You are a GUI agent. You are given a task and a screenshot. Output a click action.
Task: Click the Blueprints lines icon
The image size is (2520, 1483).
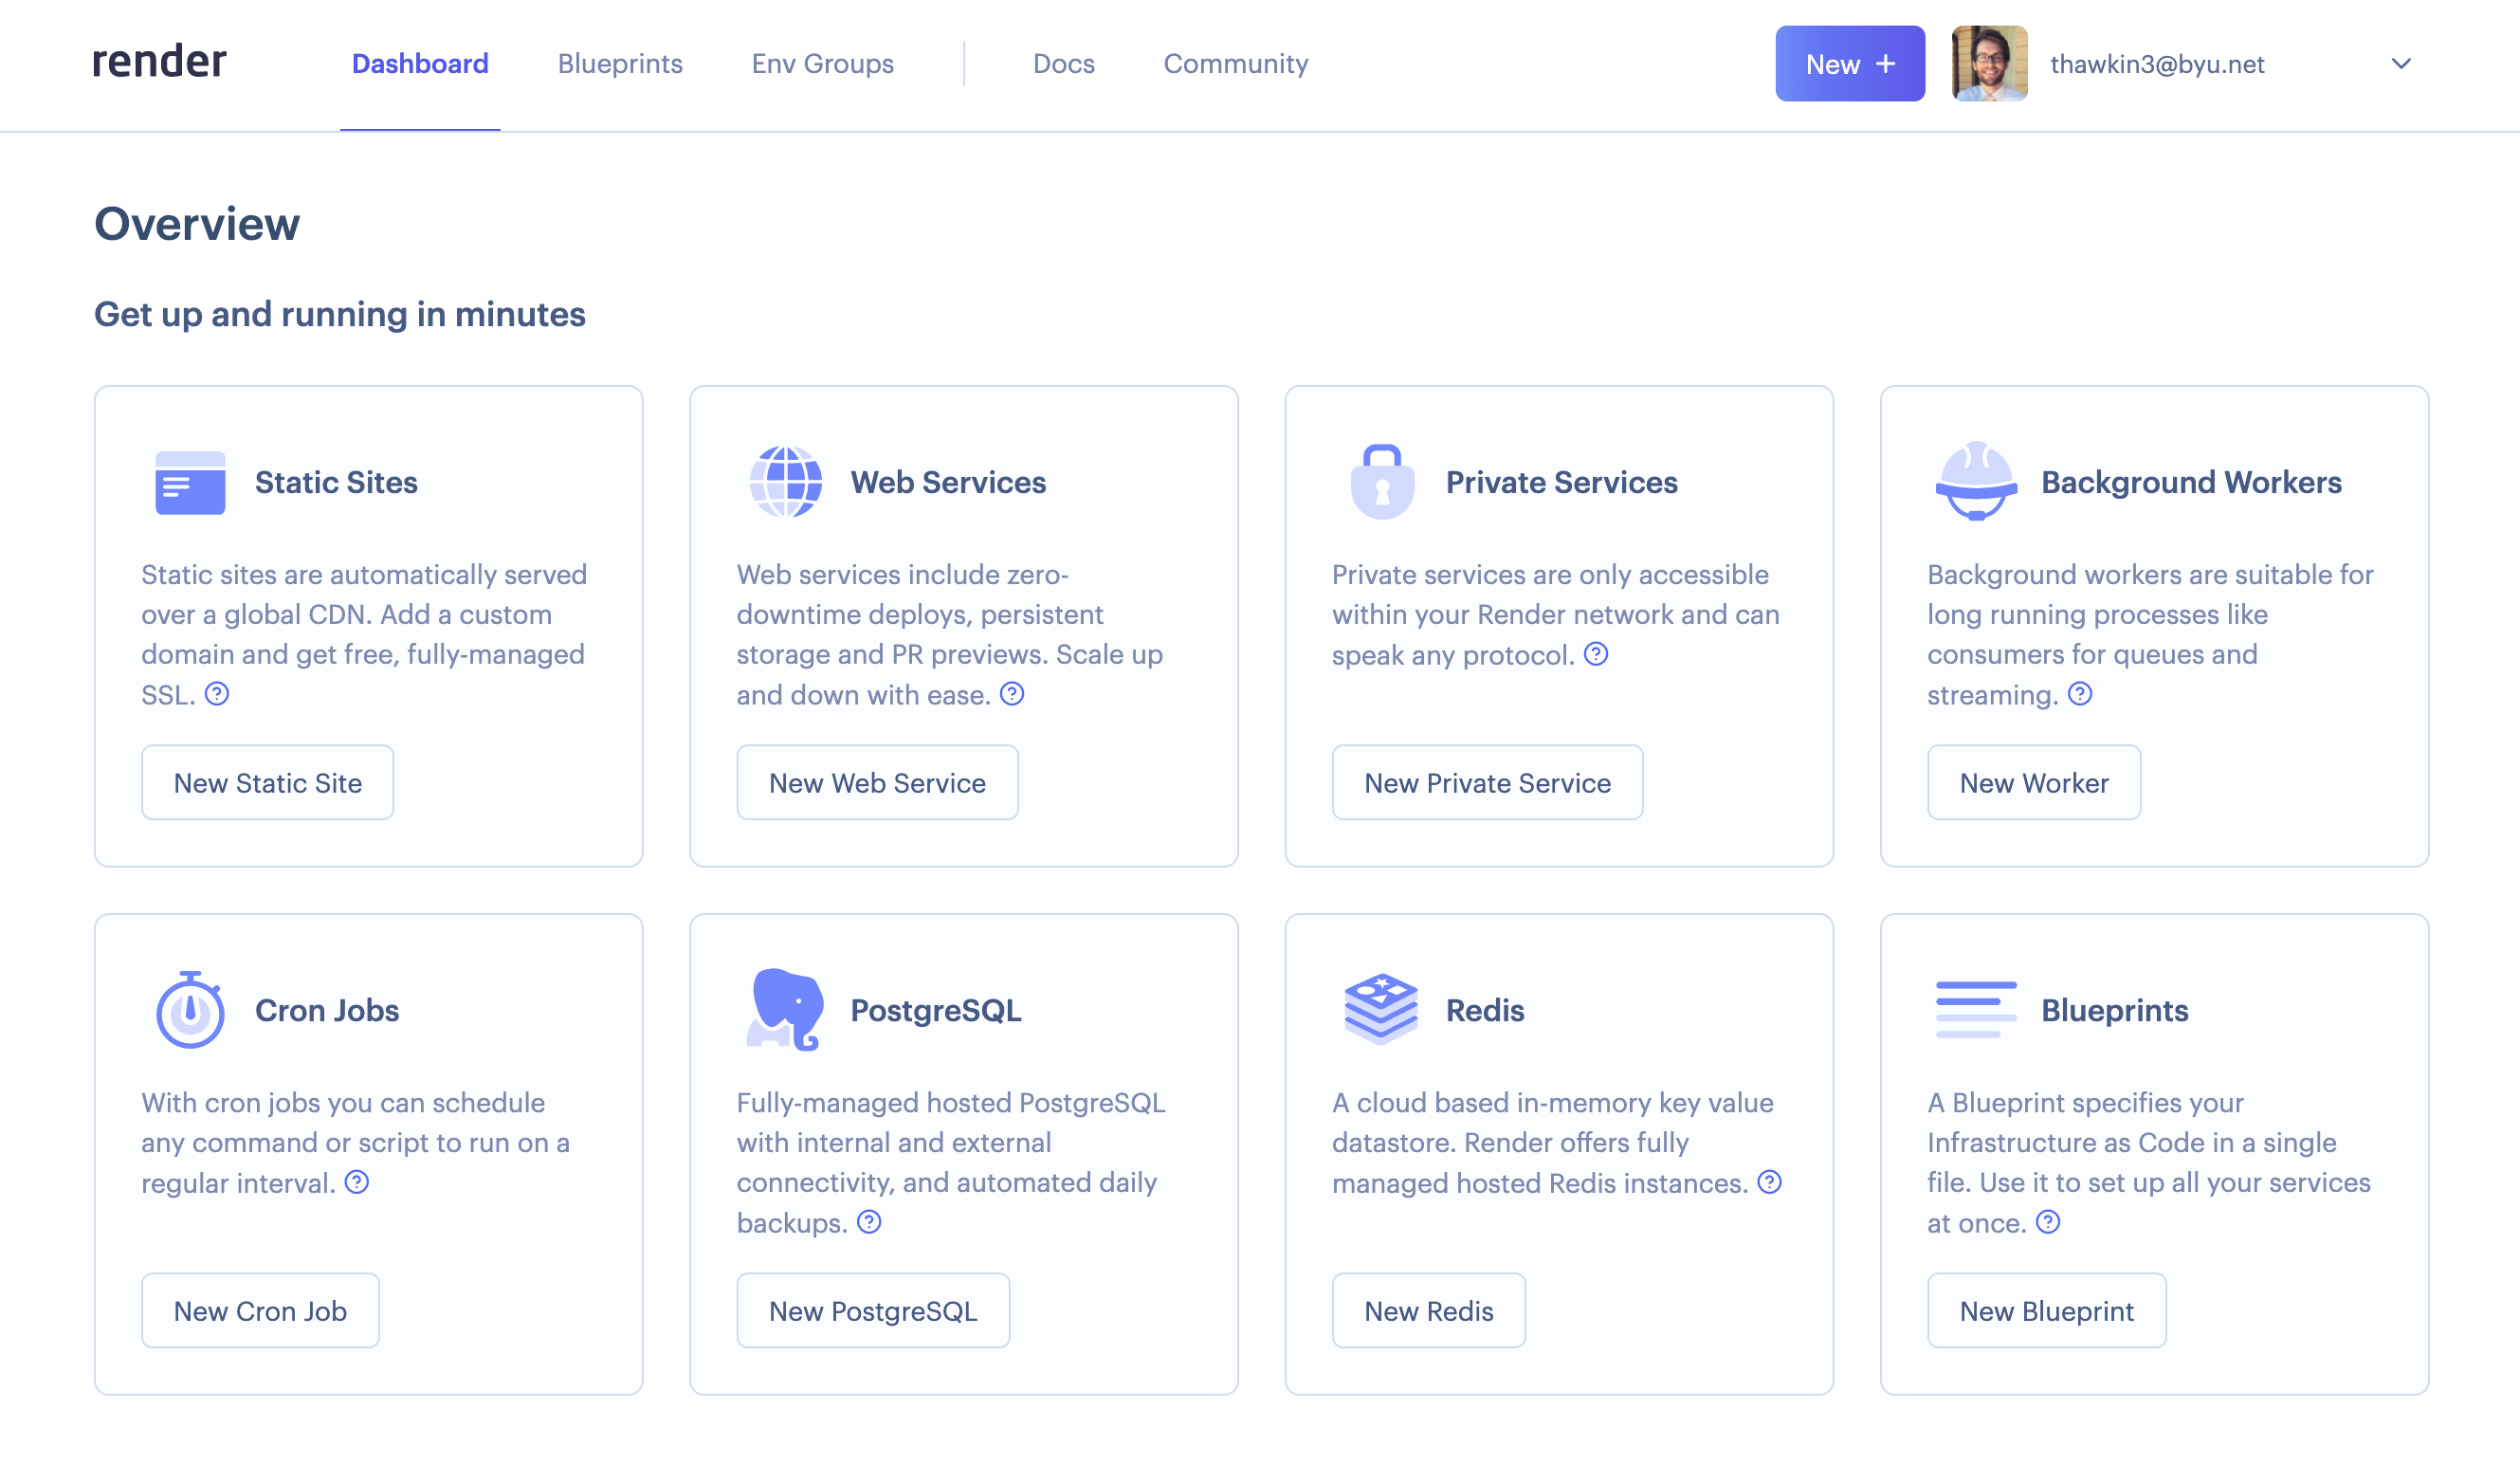coord(1969,1008)
